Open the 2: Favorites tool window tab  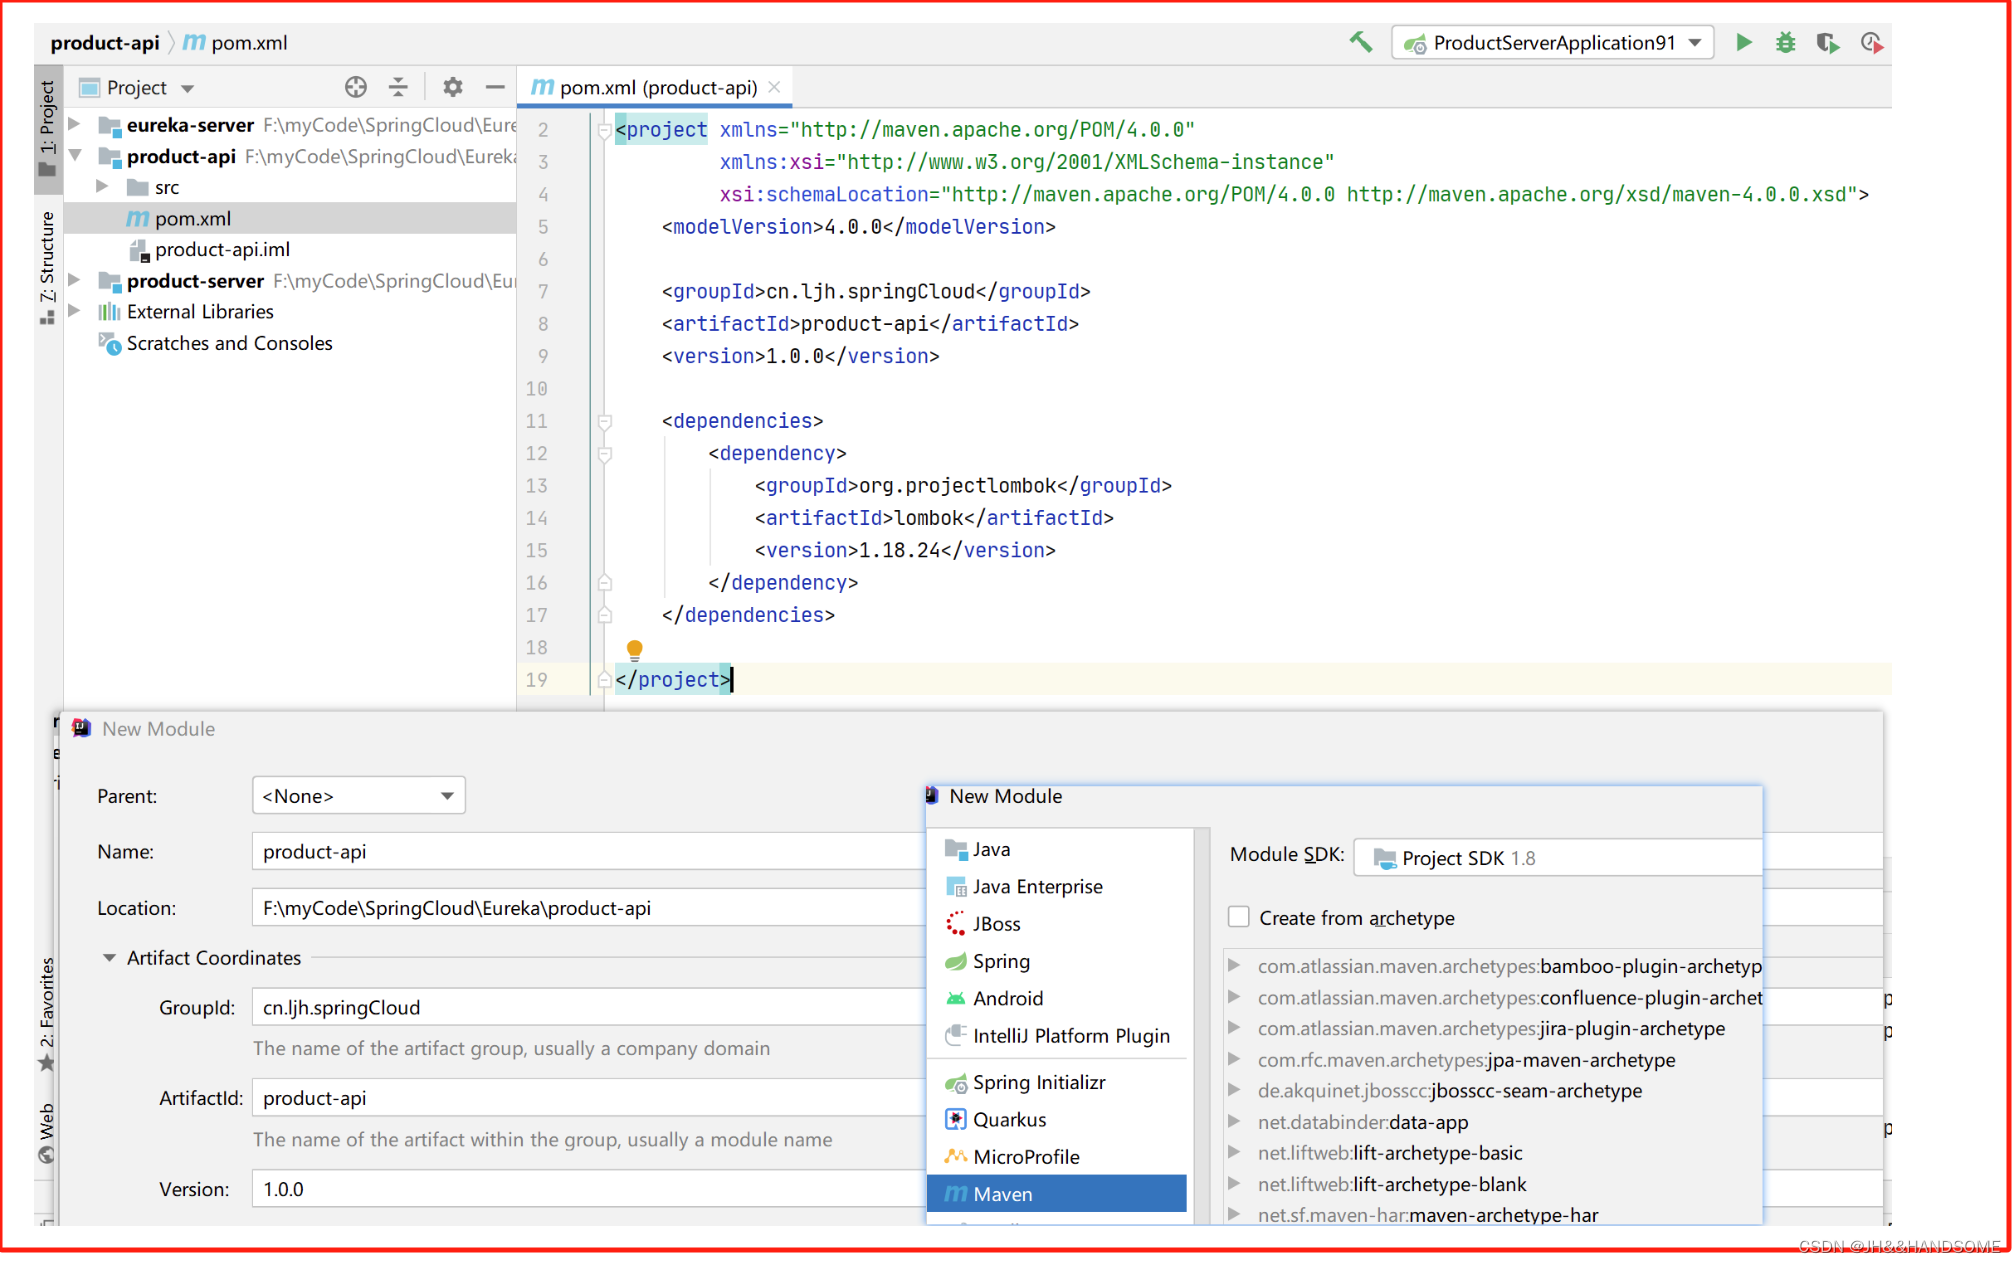coord(46,1013)
